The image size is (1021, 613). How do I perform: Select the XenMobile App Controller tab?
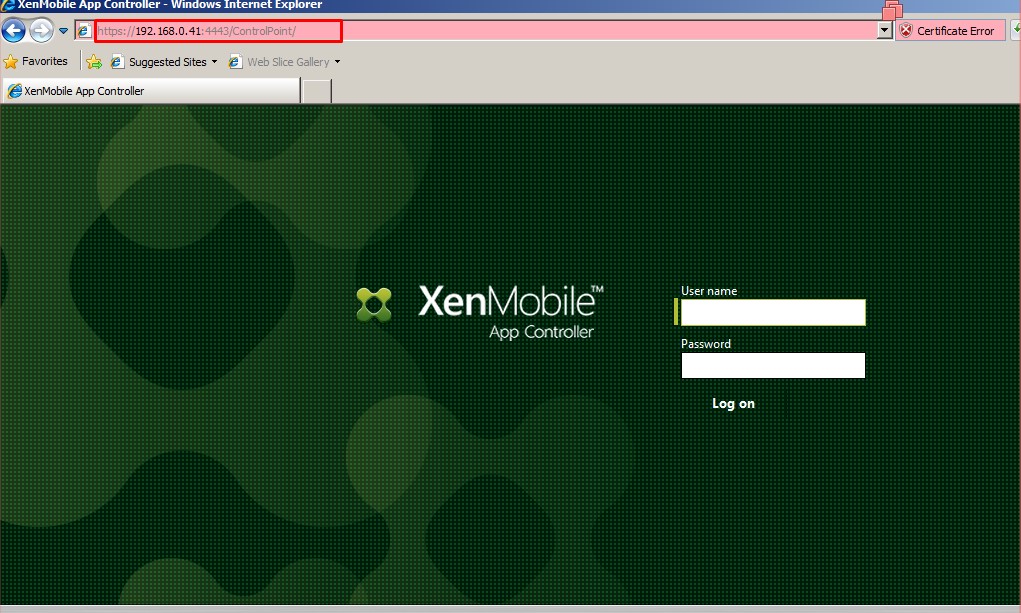point(150,91)
